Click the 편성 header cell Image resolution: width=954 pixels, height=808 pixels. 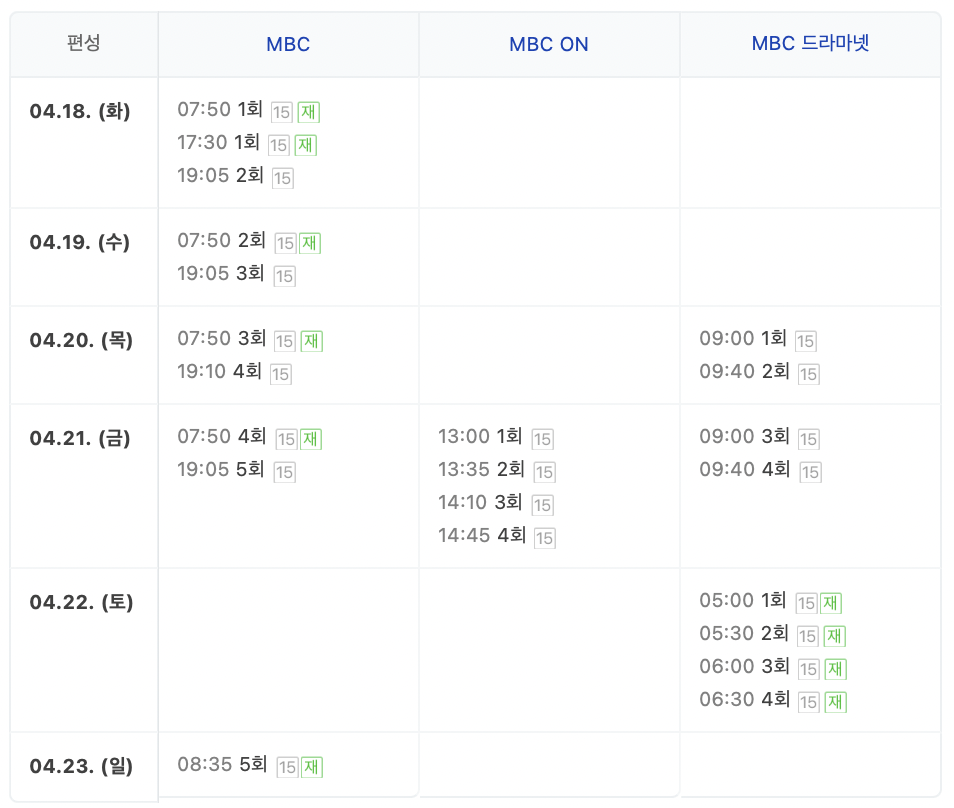tap(84, 43)
